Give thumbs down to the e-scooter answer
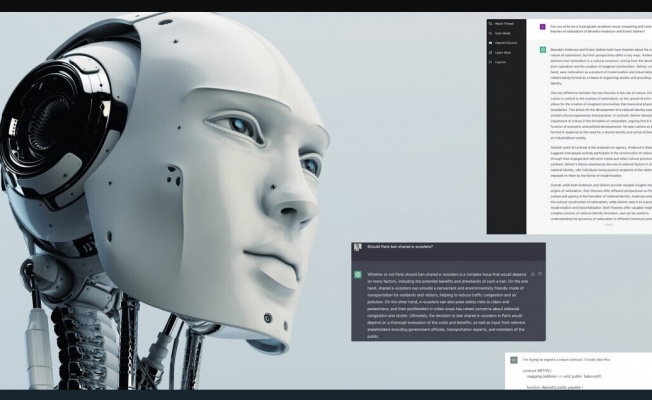This screenshot has width=652, height=400. [540, 274]
